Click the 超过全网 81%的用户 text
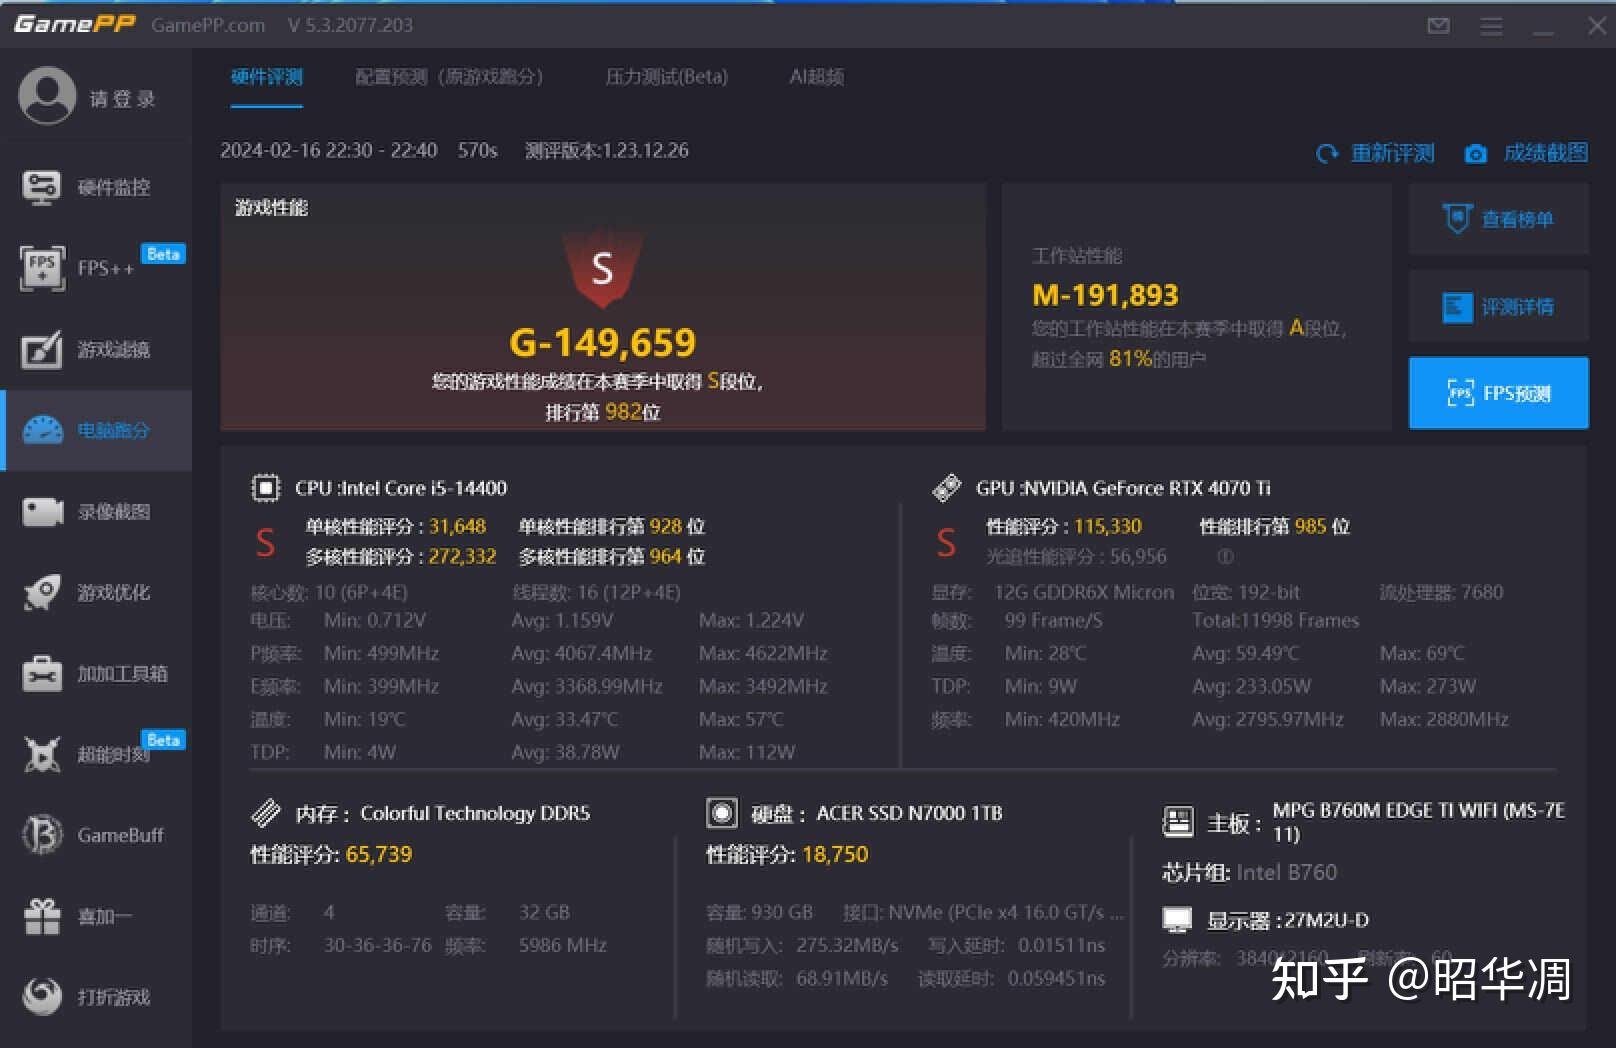 [1119, 358]
